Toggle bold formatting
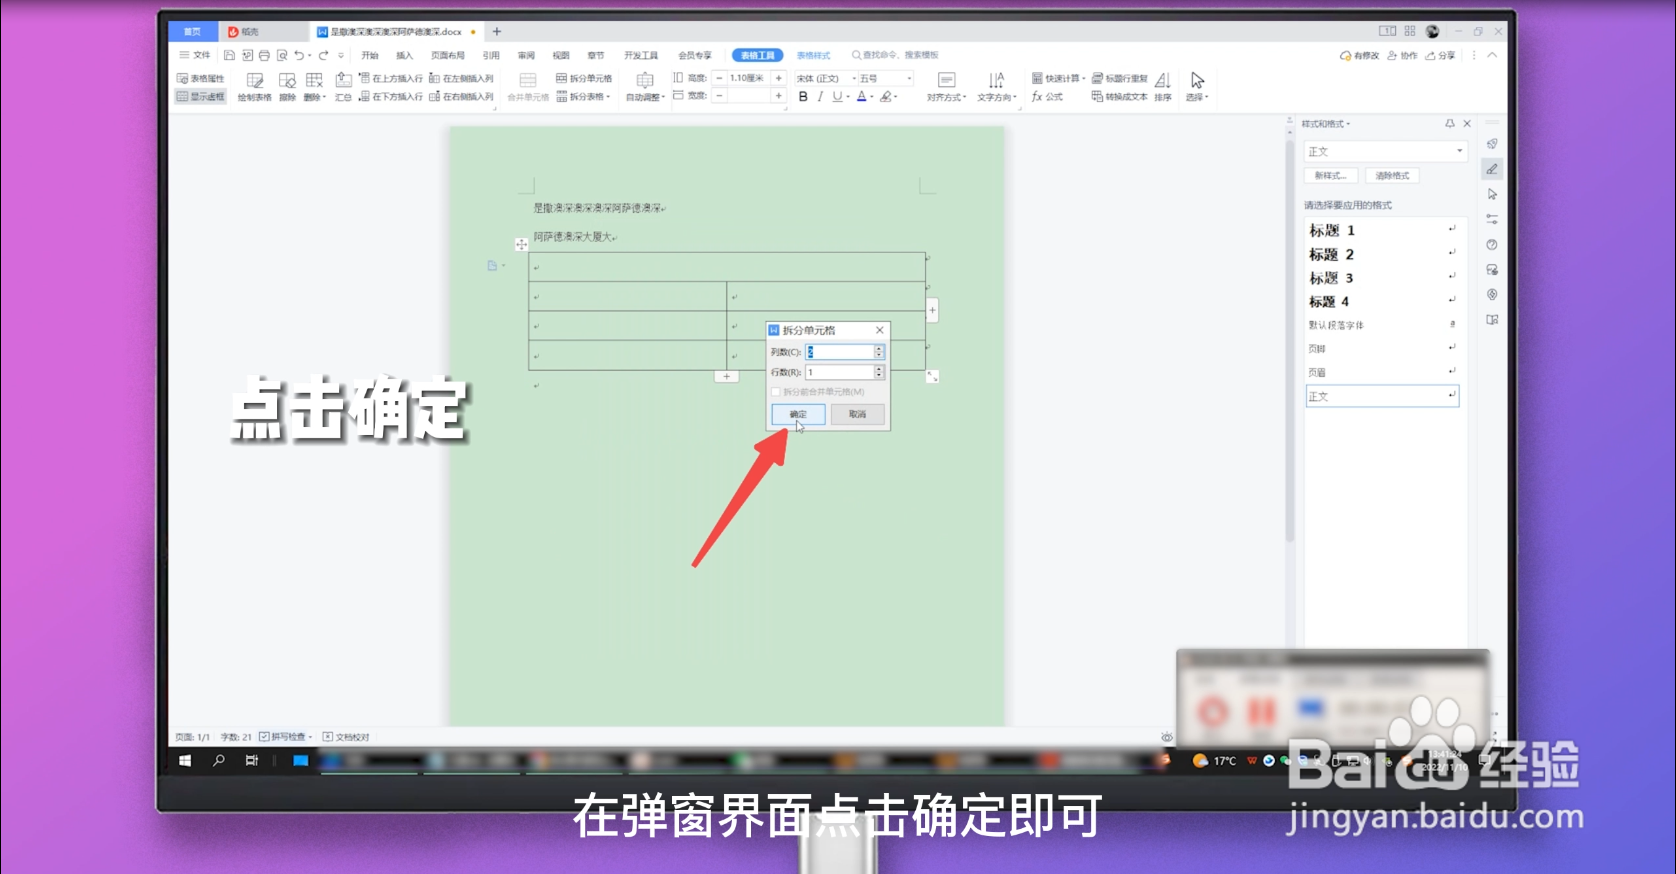 (x=803, y=97)
